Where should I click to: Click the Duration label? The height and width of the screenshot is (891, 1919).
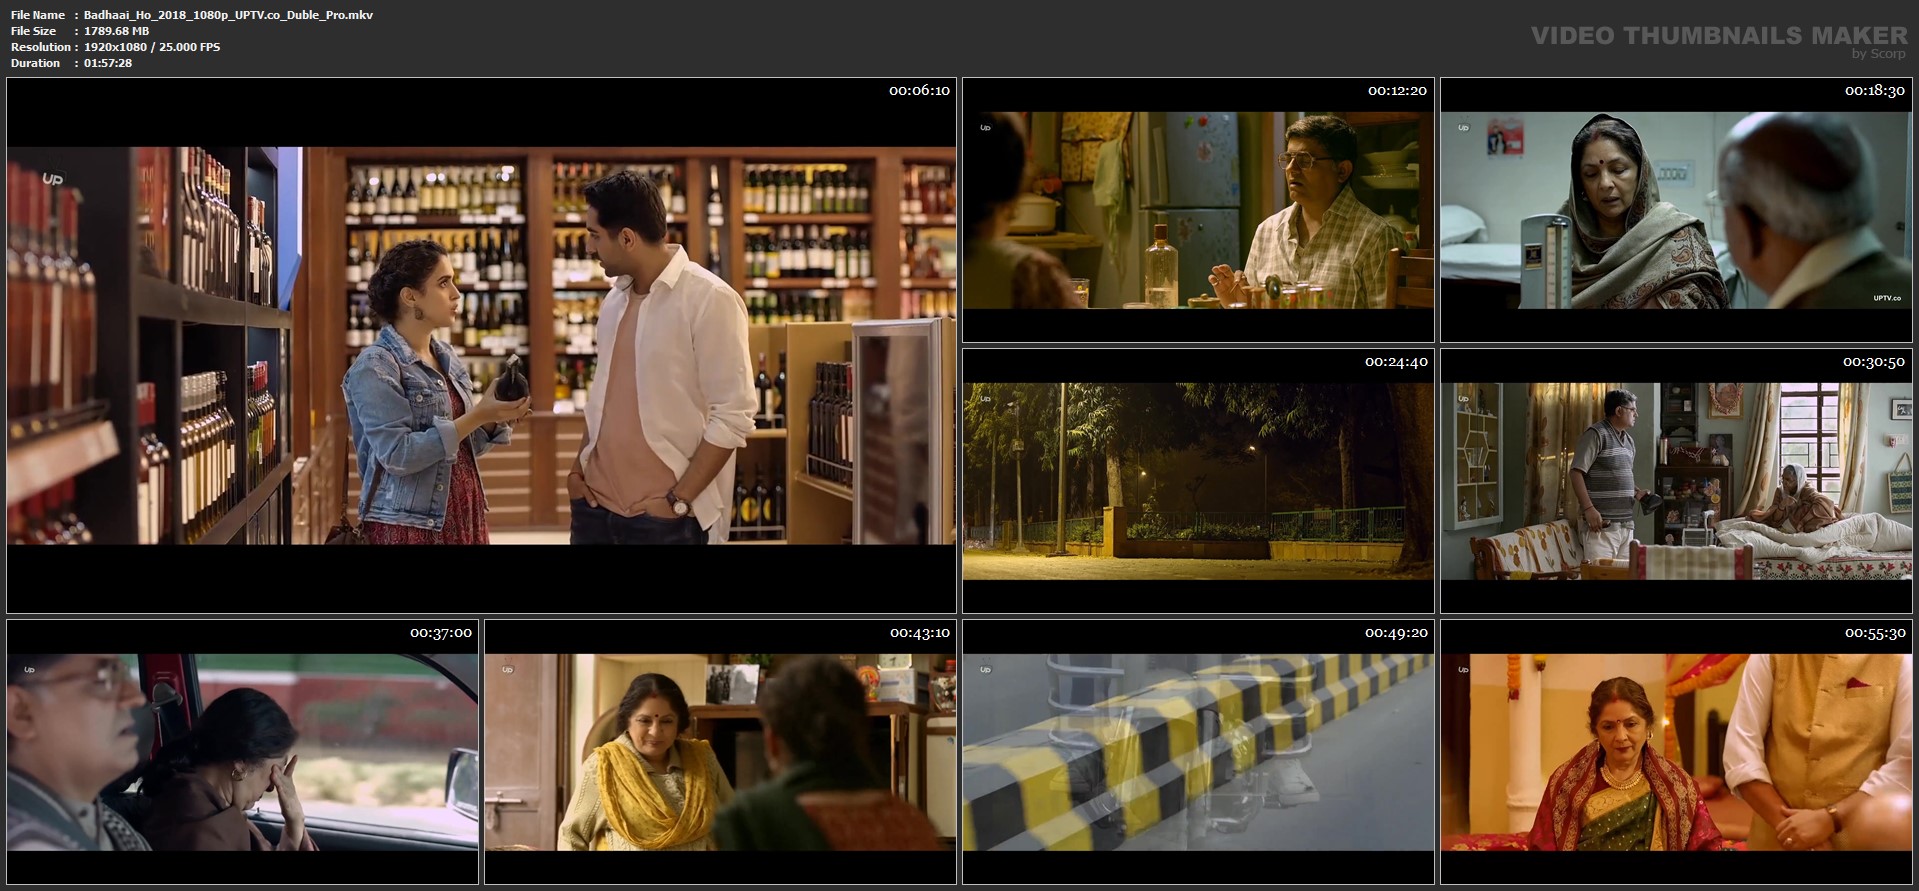pyautogui.click(x=36, y=63)
